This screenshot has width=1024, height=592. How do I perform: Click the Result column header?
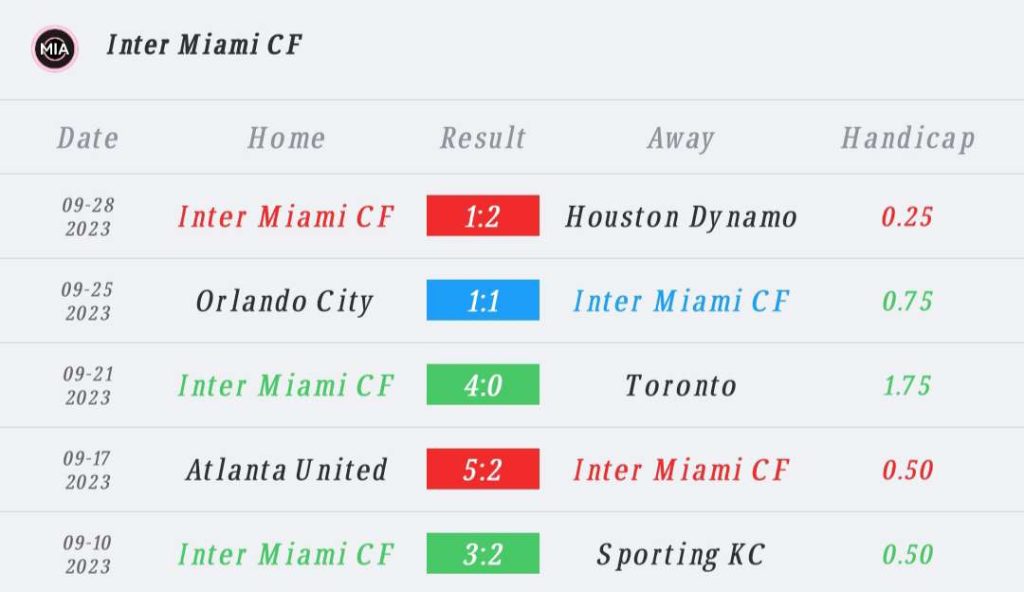(483, 138)
